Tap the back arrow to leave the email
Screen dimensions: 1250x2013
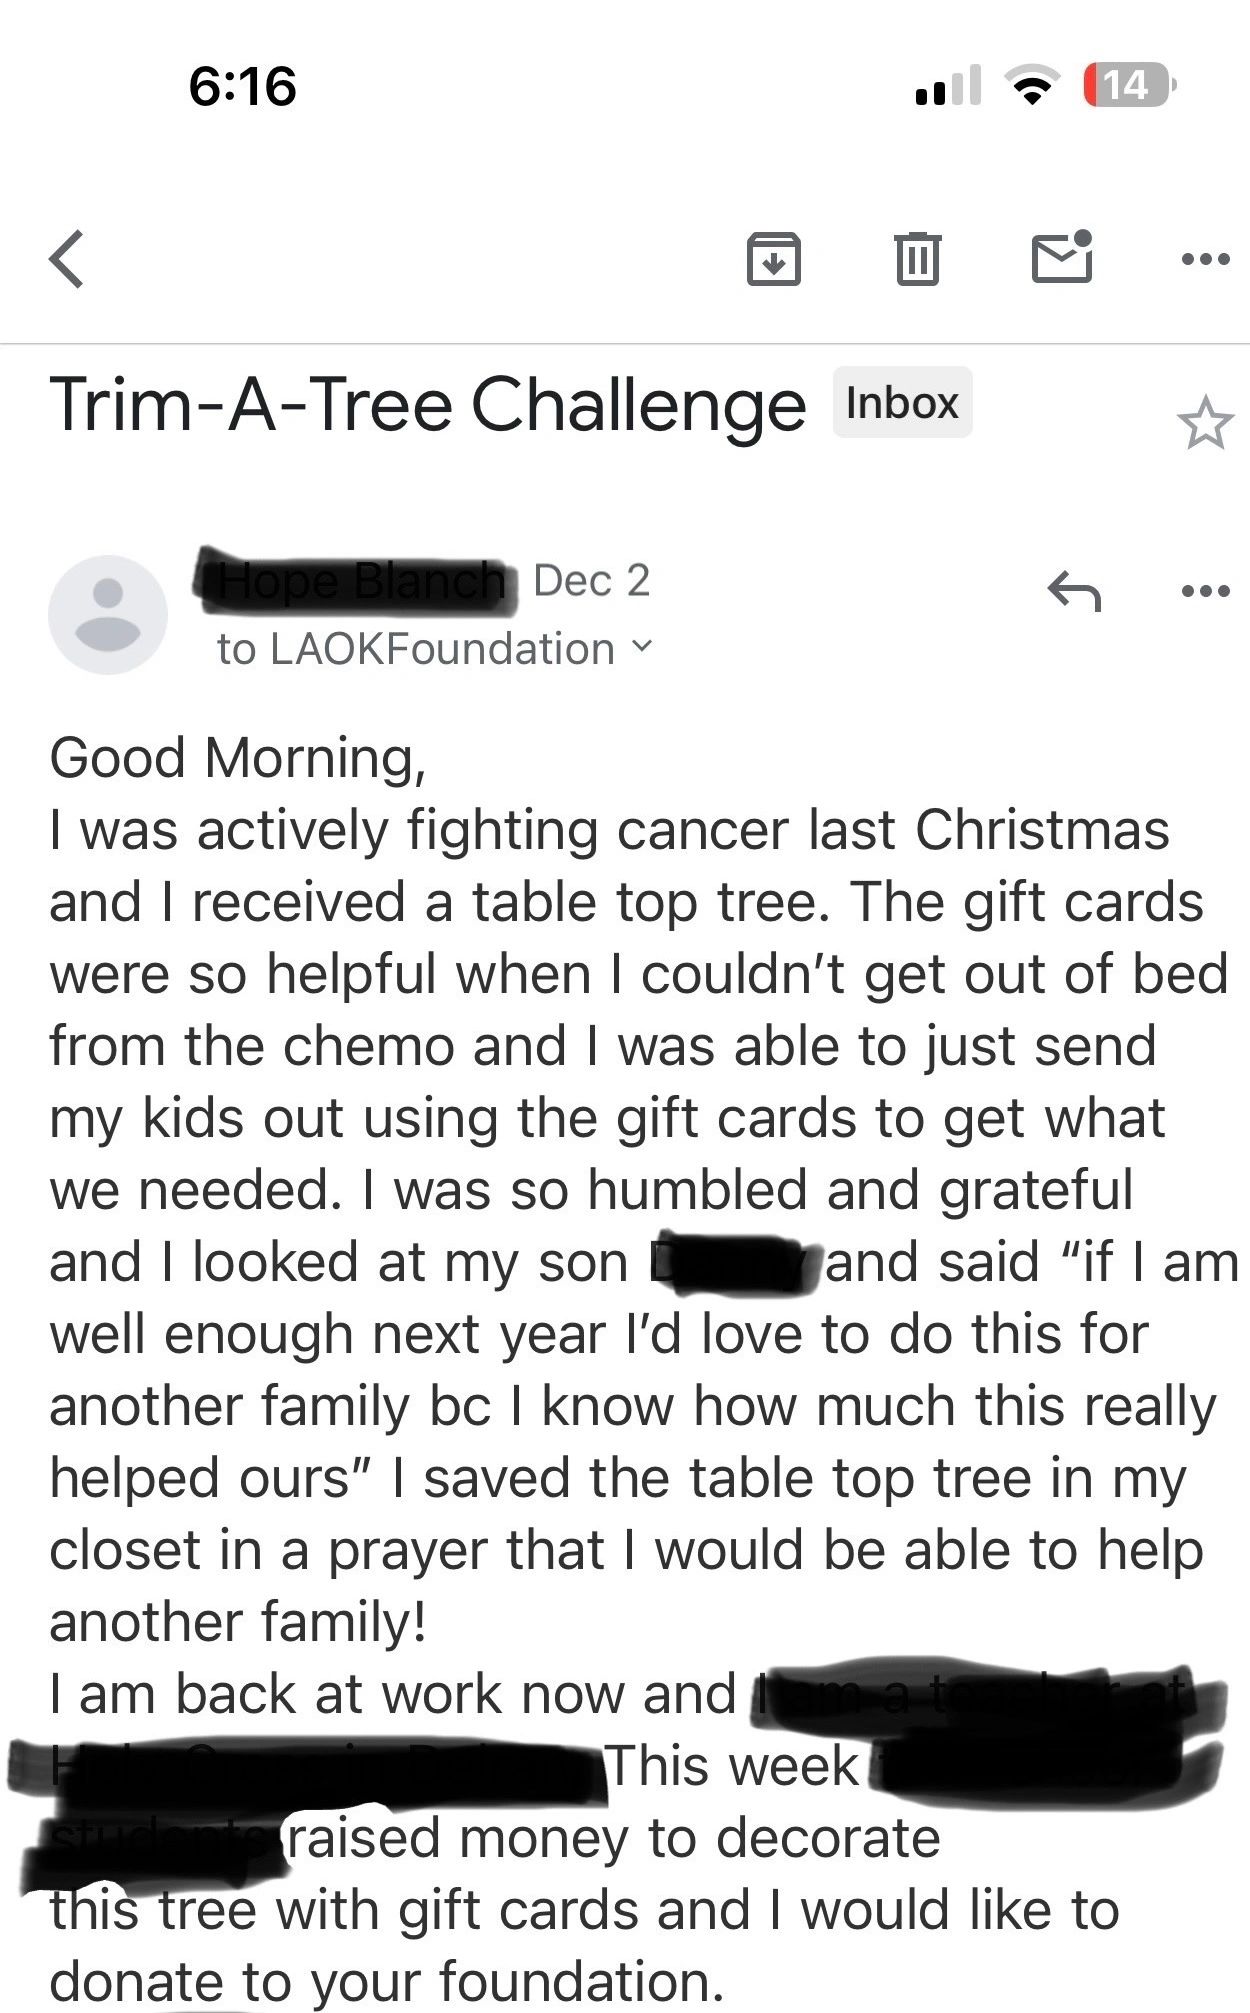point(67,259)
